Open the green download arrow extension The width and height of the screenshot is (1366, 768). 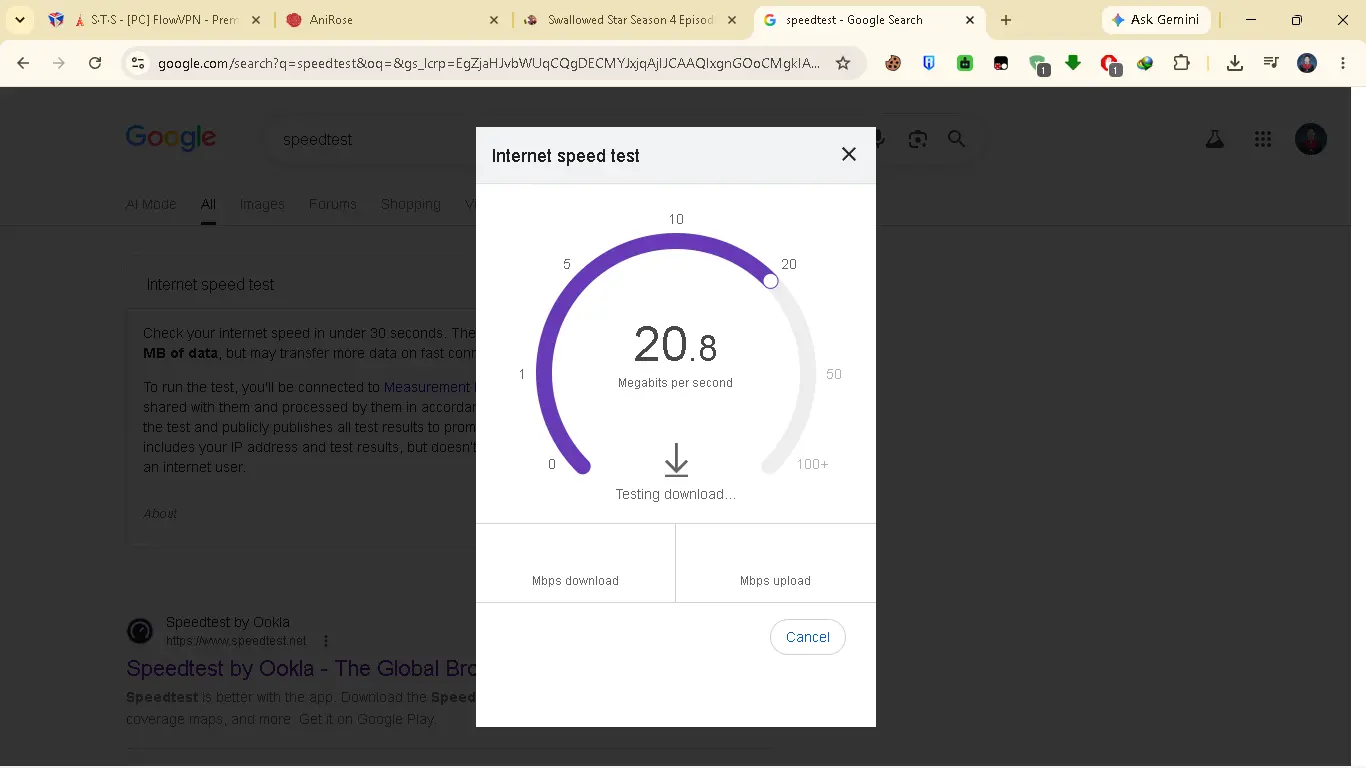point(1073,63)
